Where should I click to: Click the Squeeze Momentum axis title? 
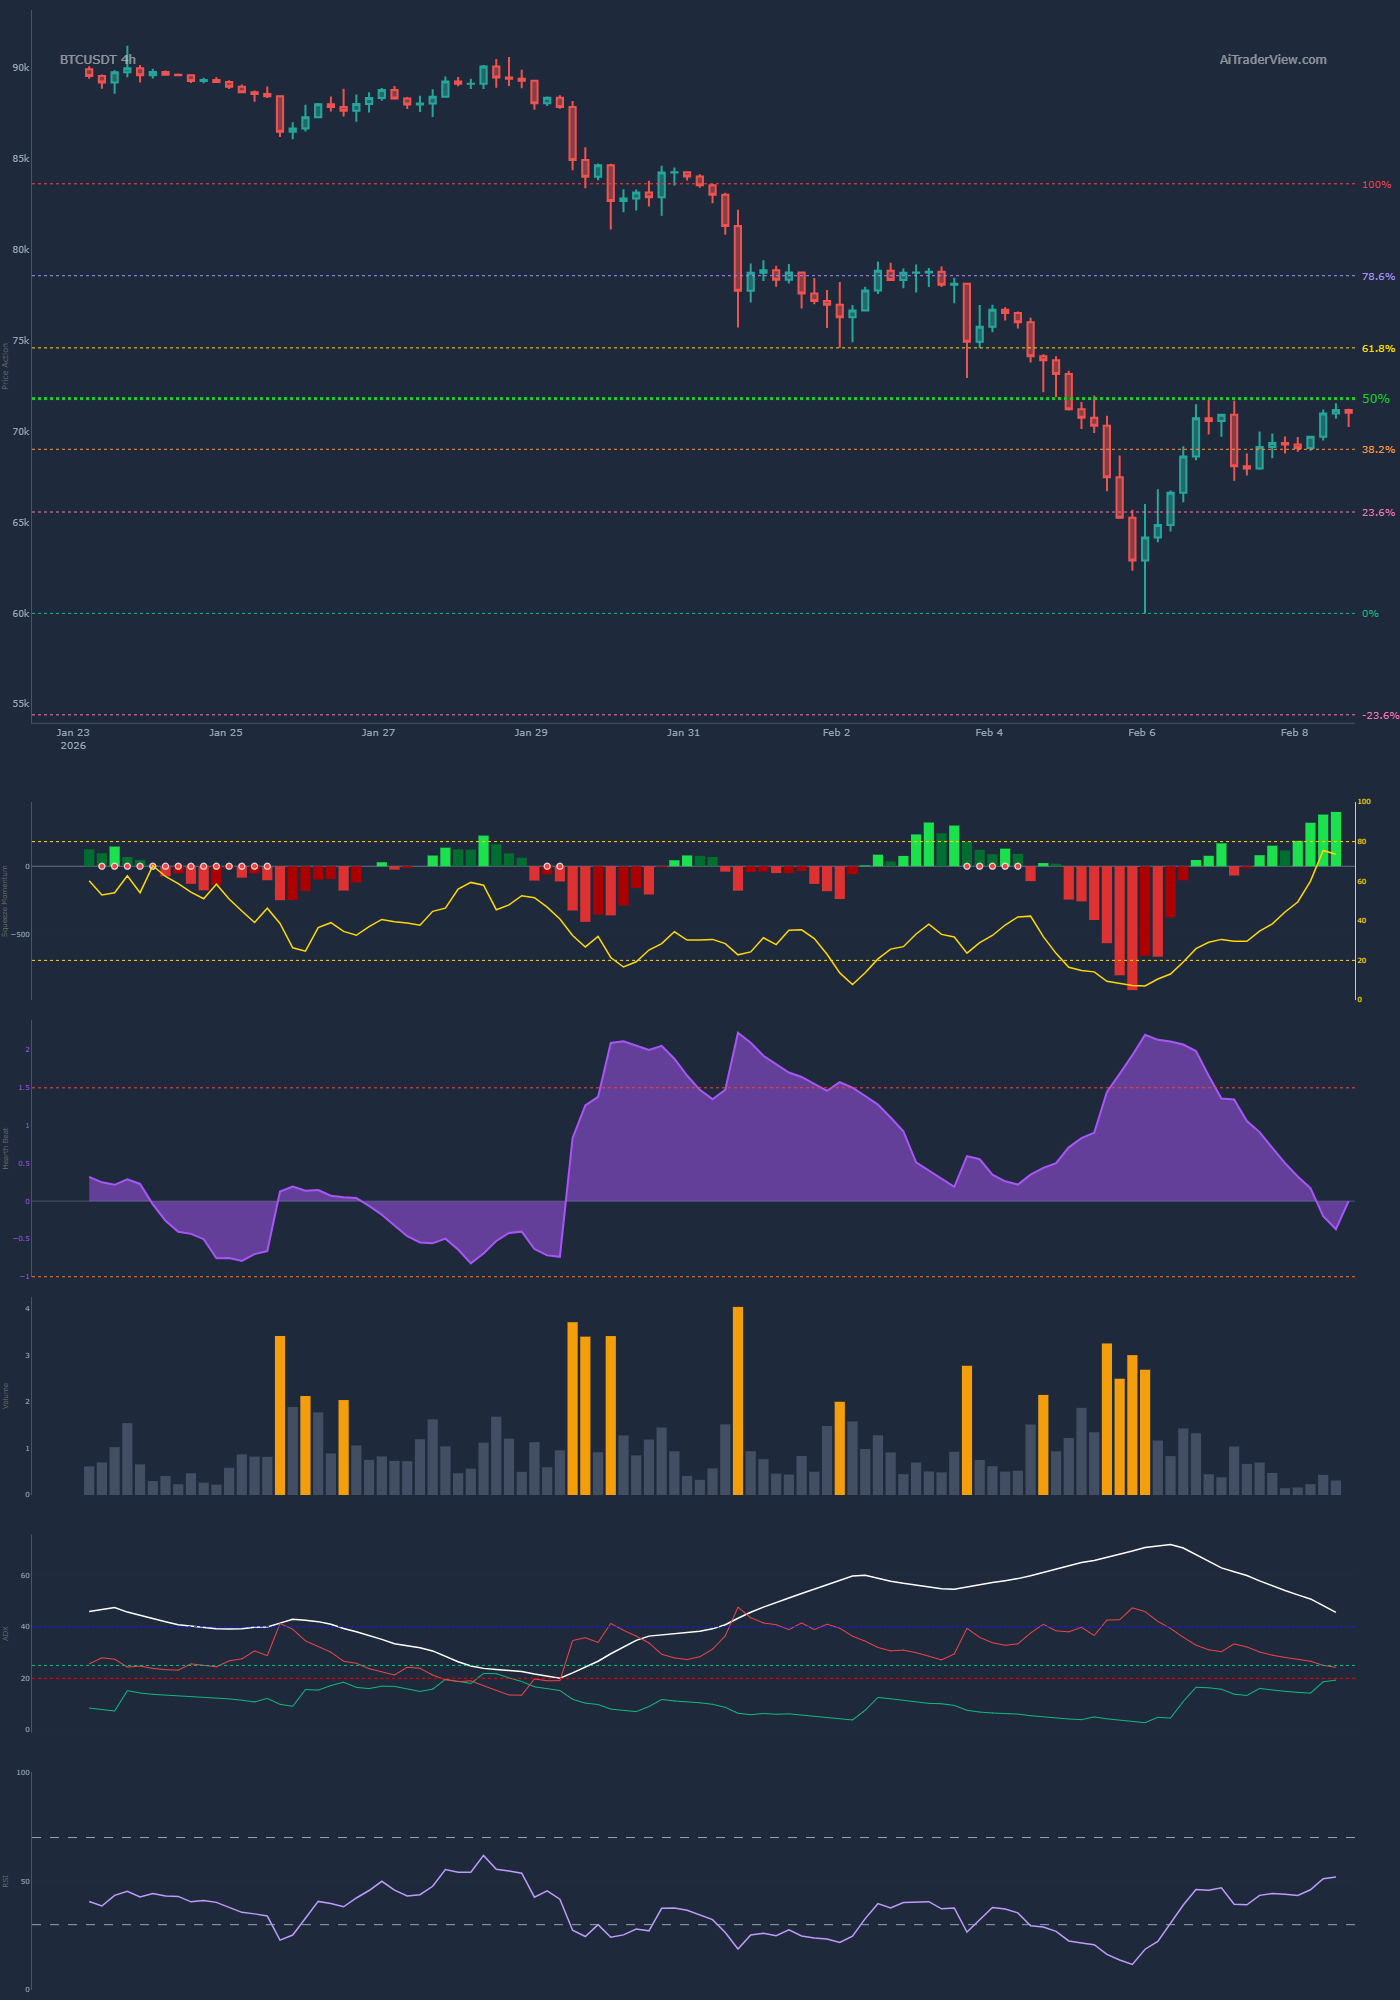(5, 900)
